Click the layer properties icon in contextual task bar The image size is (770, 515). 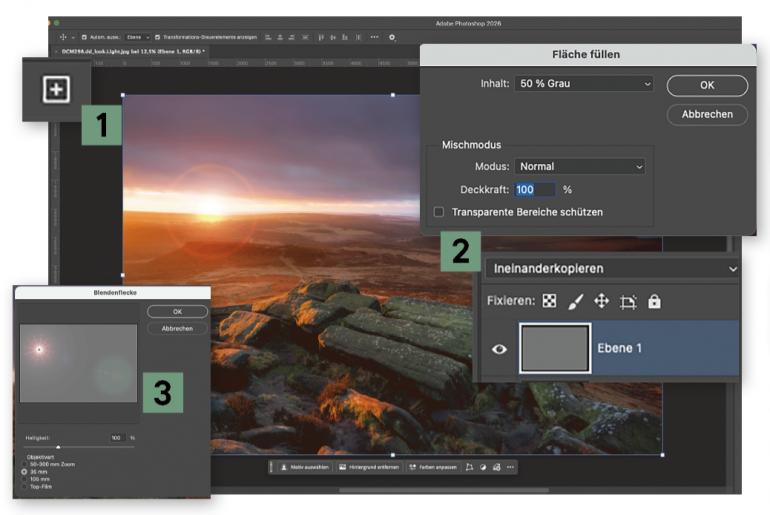(496, 467)
